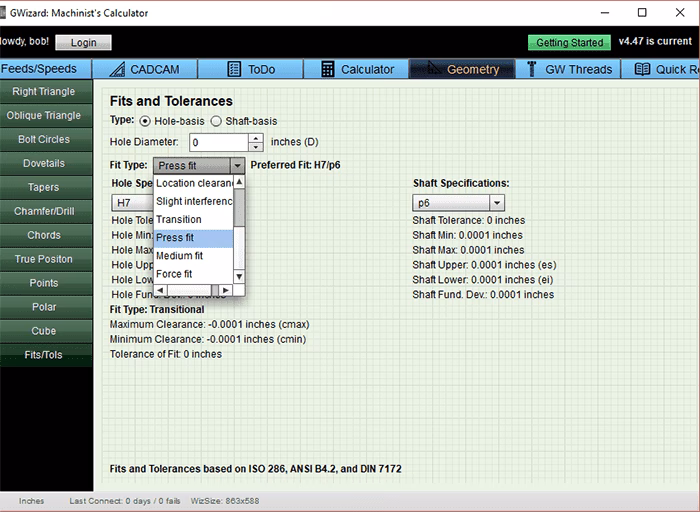Image resolution: width=700 pixels, height=512 pixels.
Task: Click the Geometry tab icon
Action: tap(430, 69)
